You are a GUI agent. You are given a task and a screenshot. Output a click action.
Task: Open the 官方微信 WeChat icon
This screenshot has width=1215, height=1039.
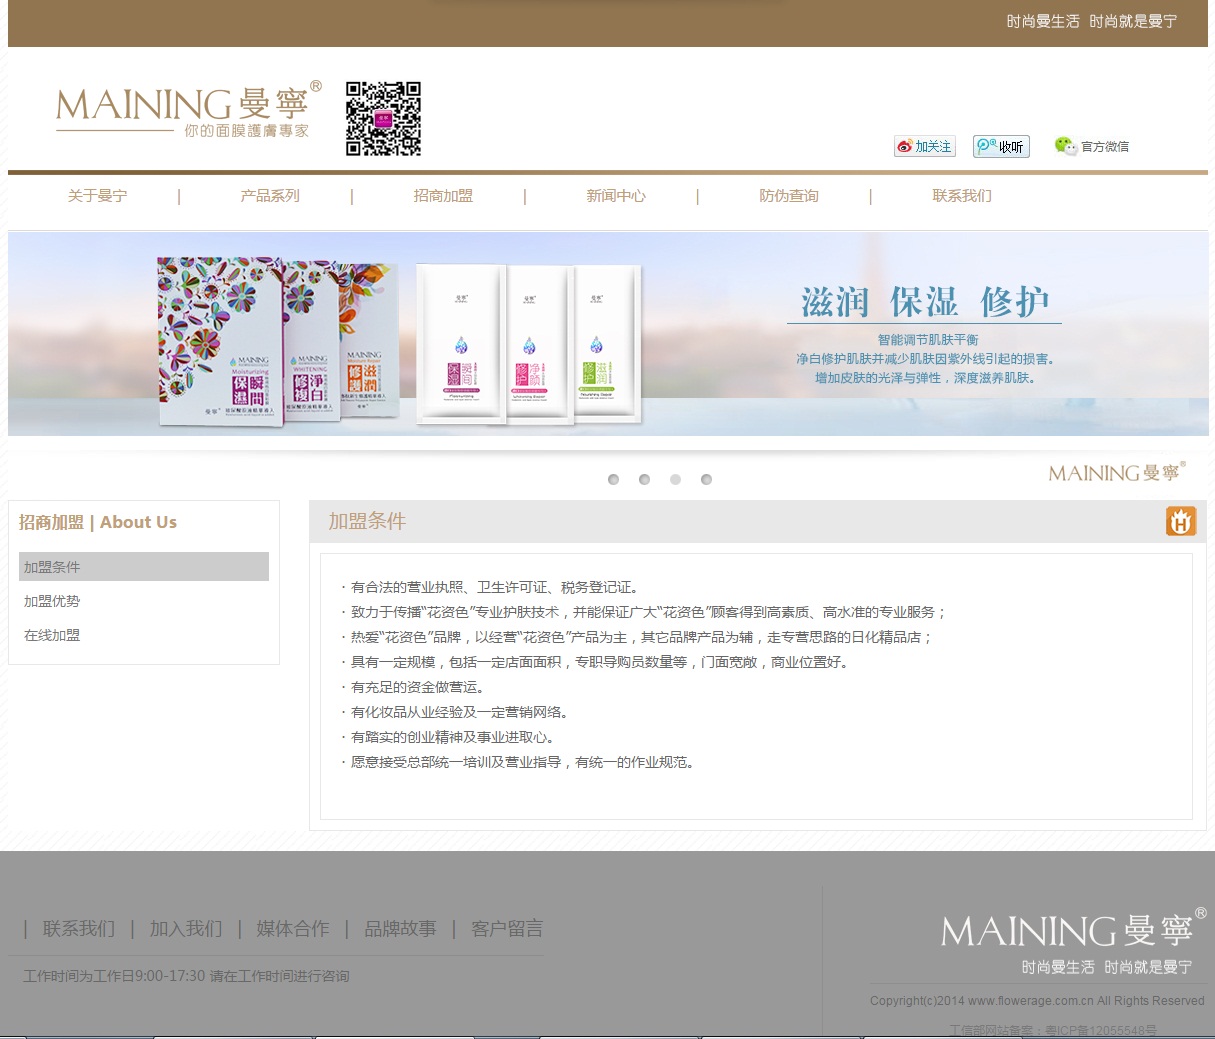point(1091,146)
